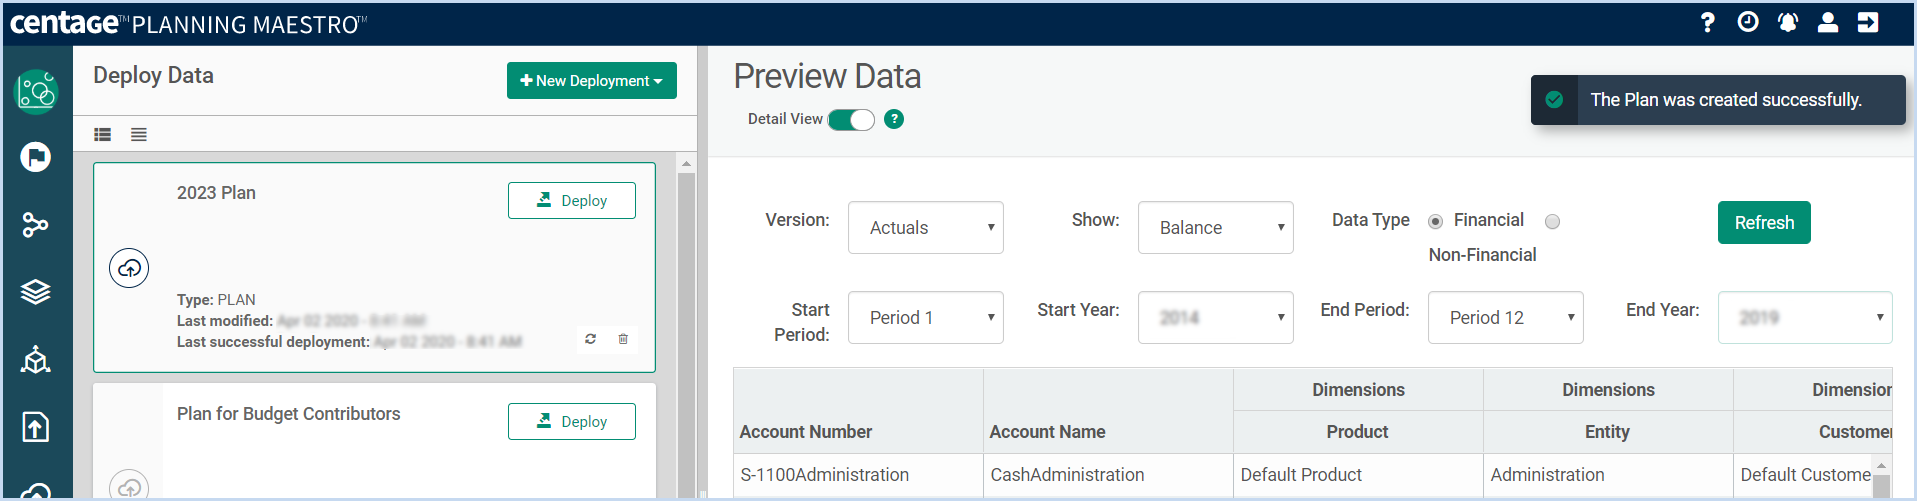Screen dimensions: 1917x501
Task: Open the Start Year dropdown
Action: point(1216,318)
